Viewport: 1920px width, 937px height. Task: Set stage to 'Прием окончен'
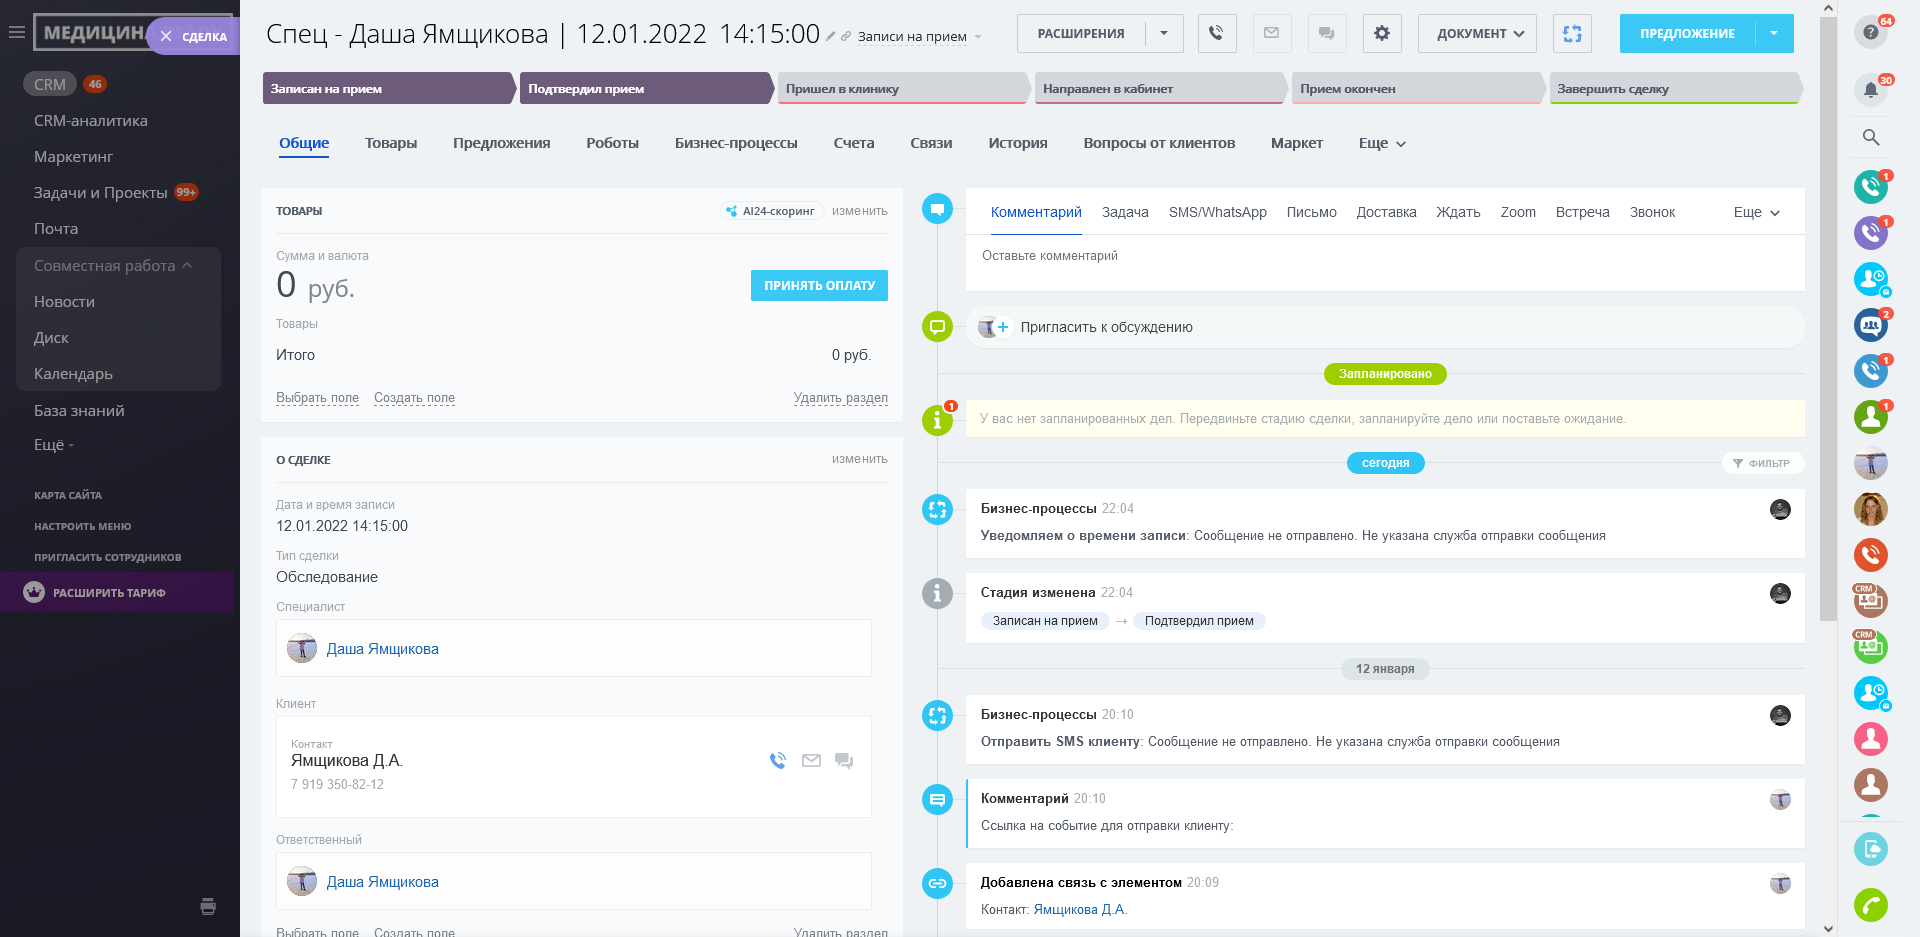(1415, 89)
